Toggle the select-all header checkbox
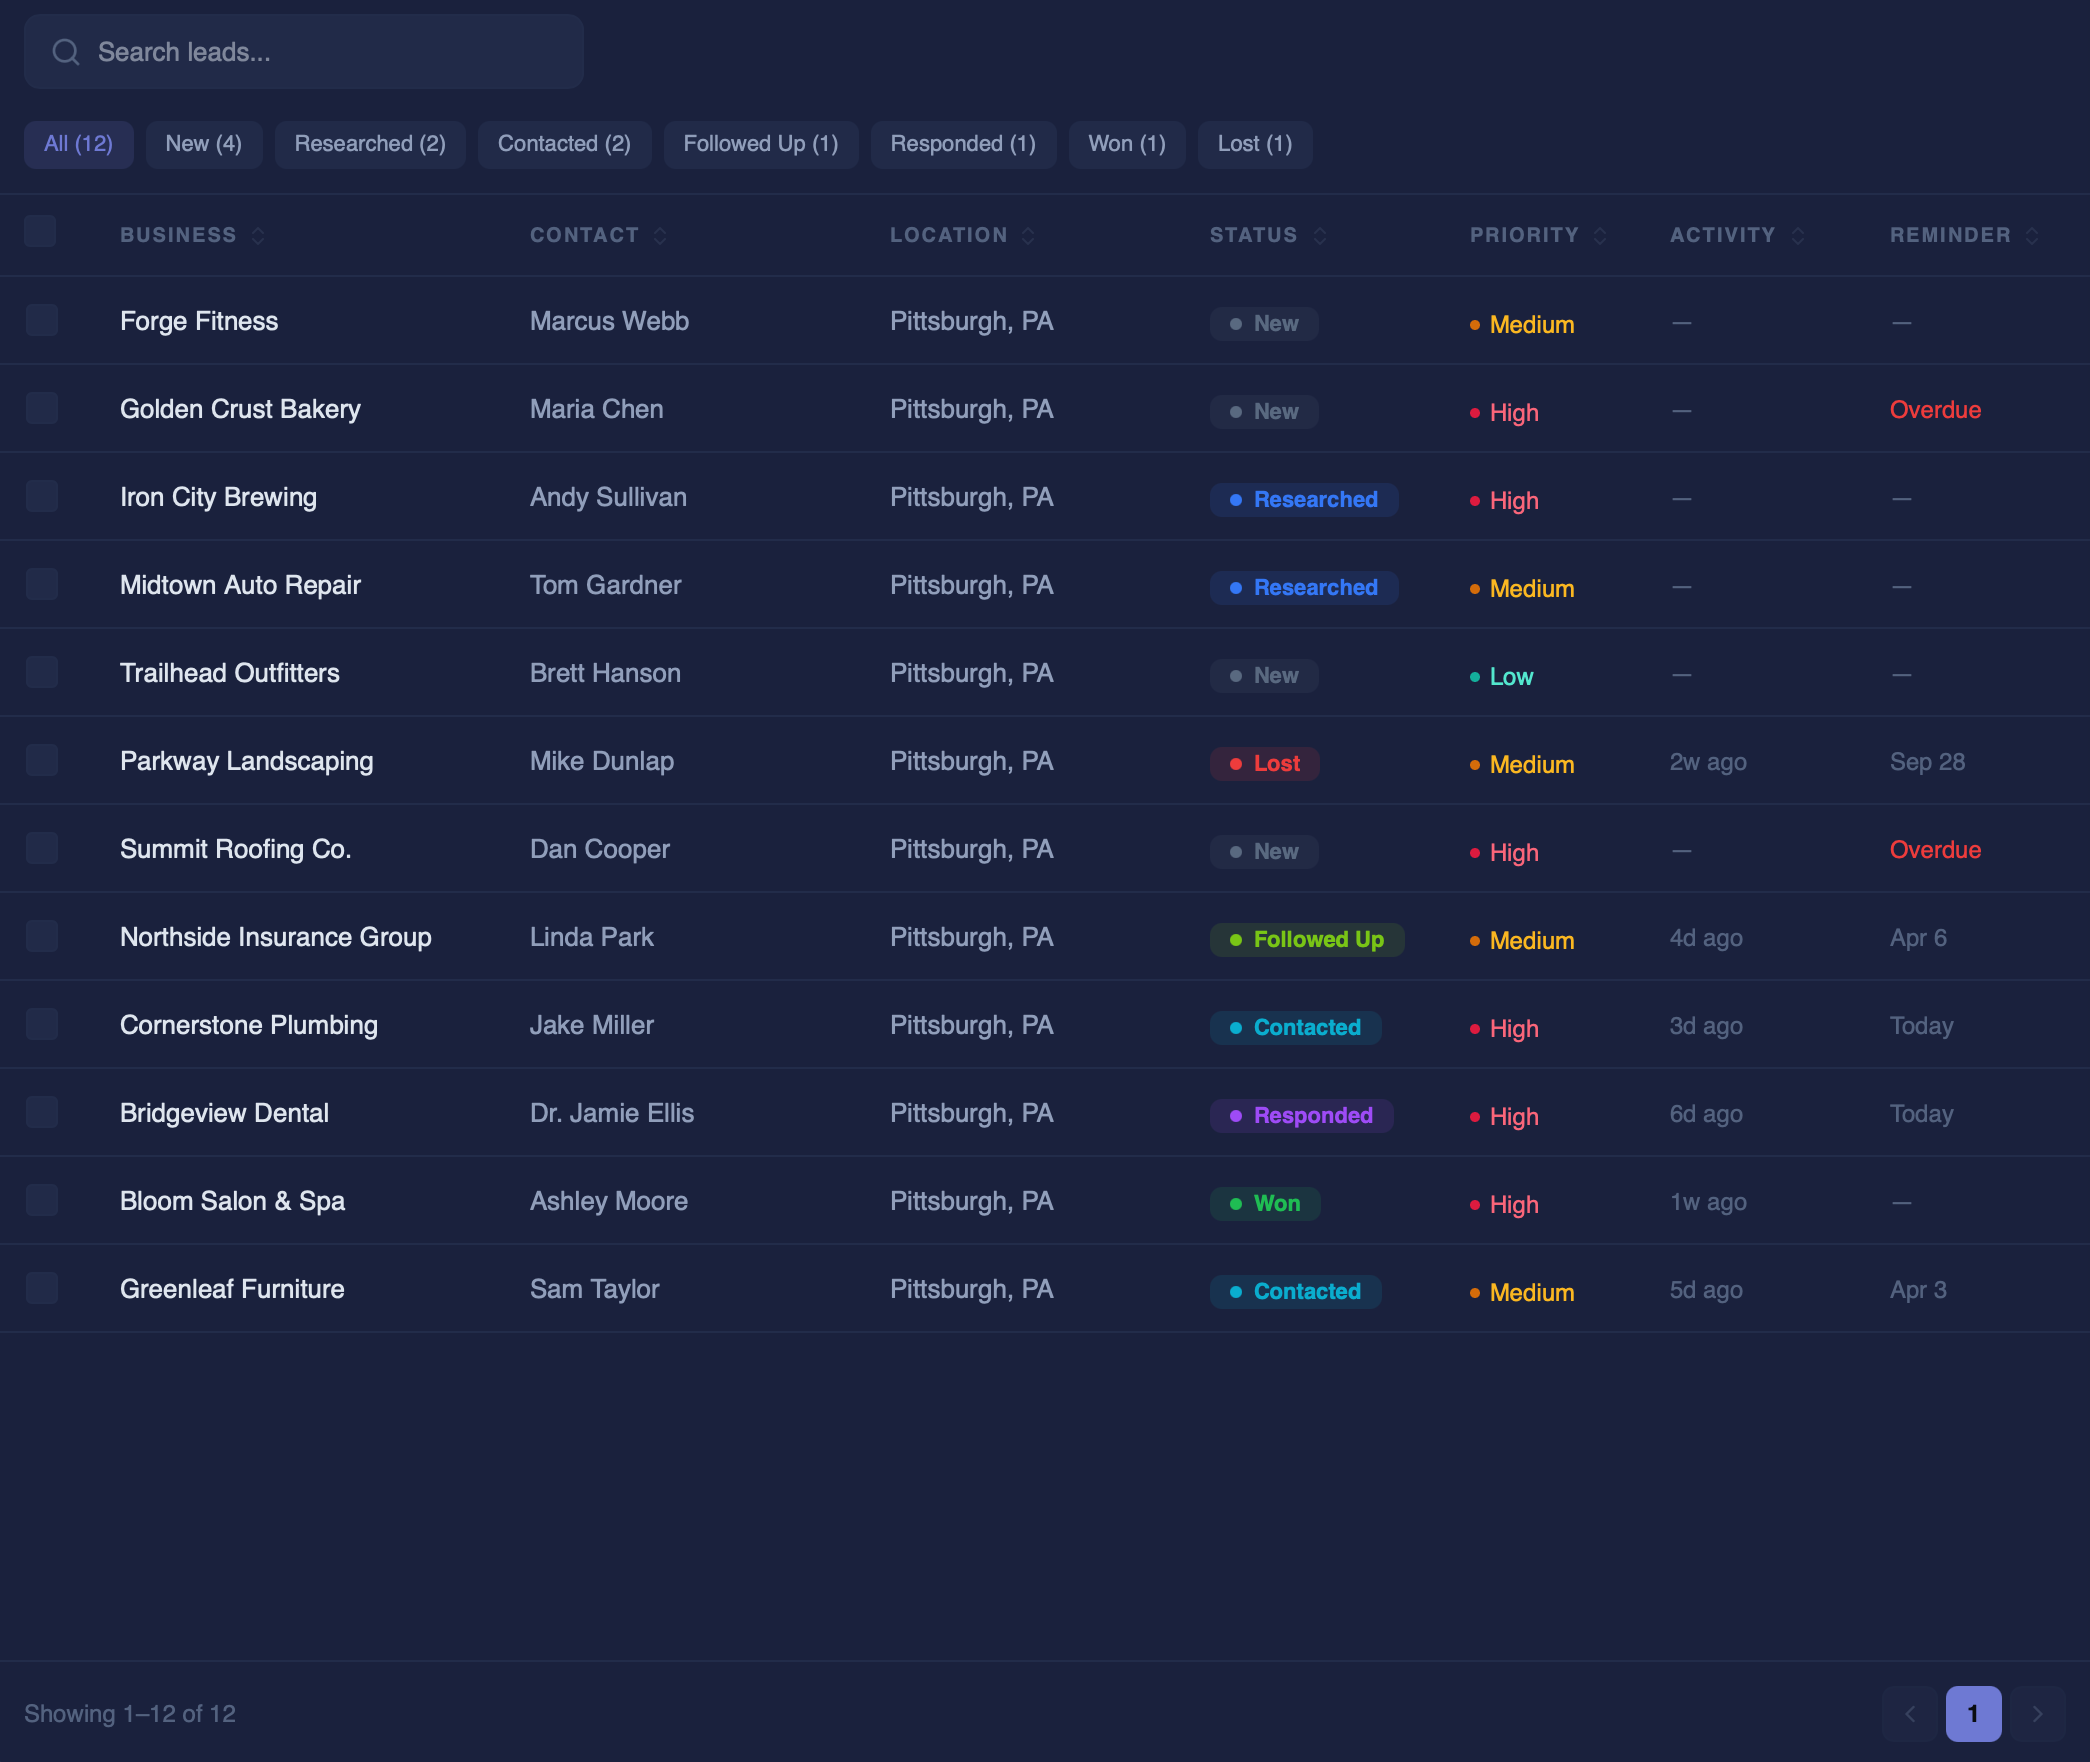This screenshot has height=1762, width=2090. coord(40,232)
